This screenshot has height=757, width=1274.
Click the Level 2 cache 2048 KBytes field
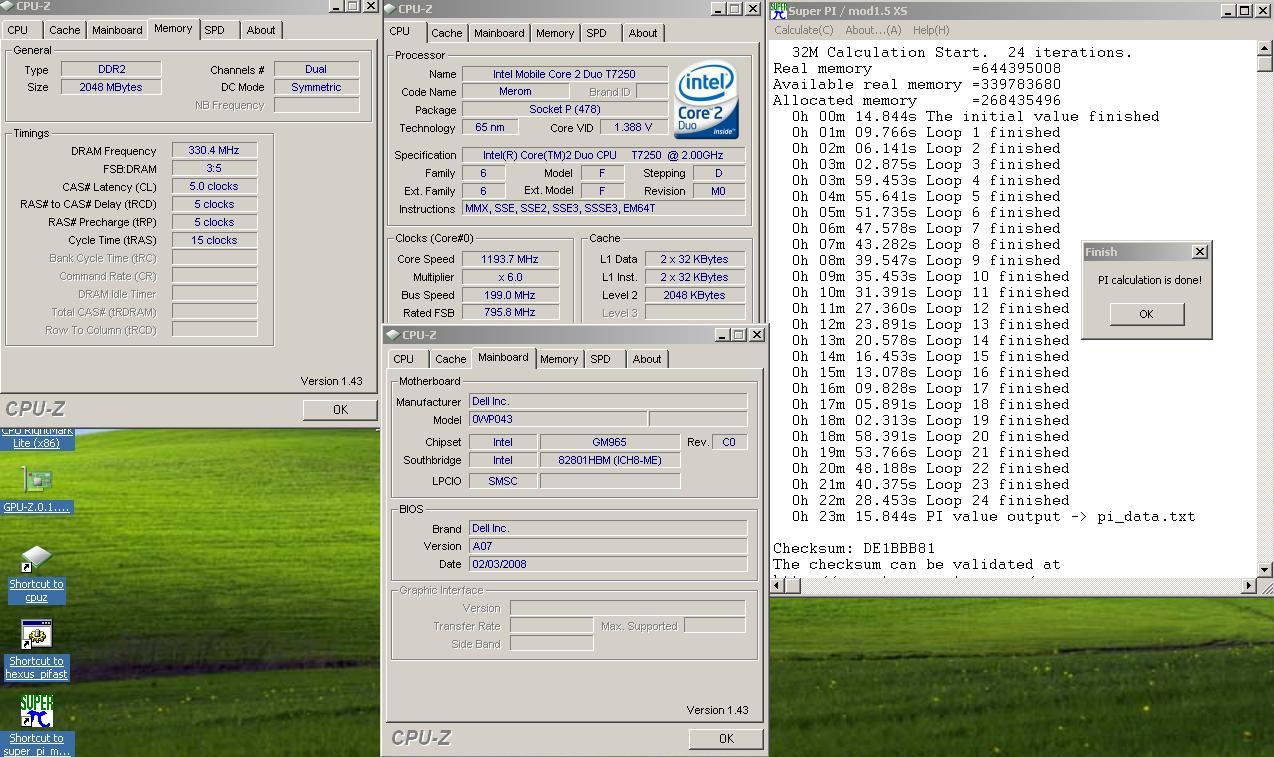[x=694, y=295]
